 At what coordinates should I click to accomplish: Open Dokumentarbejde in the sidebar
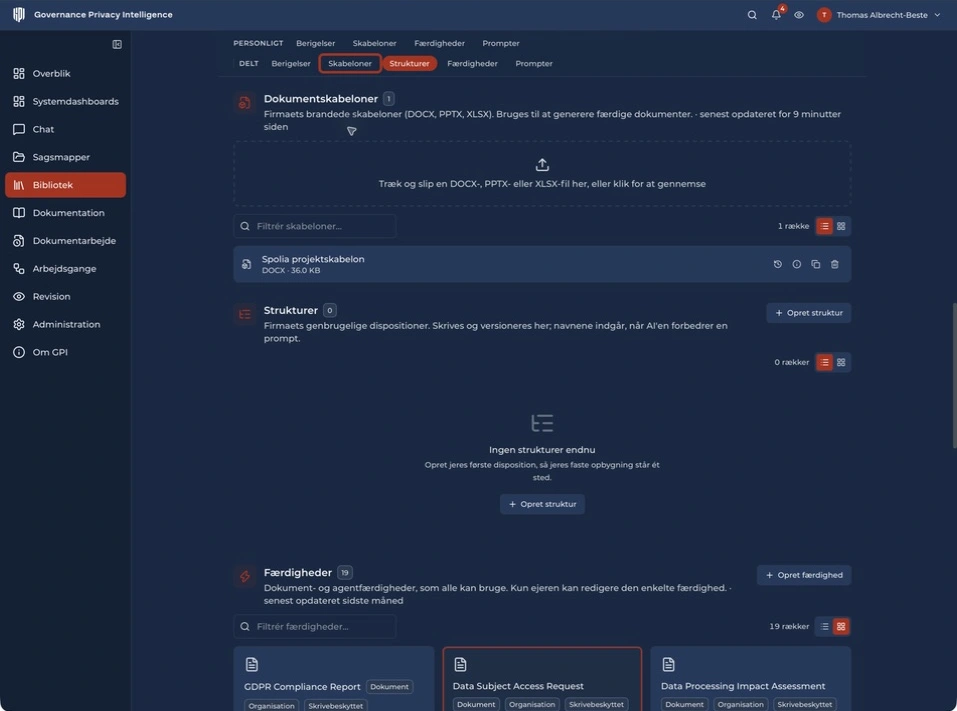pyautogui.click(x=65, y=240)
